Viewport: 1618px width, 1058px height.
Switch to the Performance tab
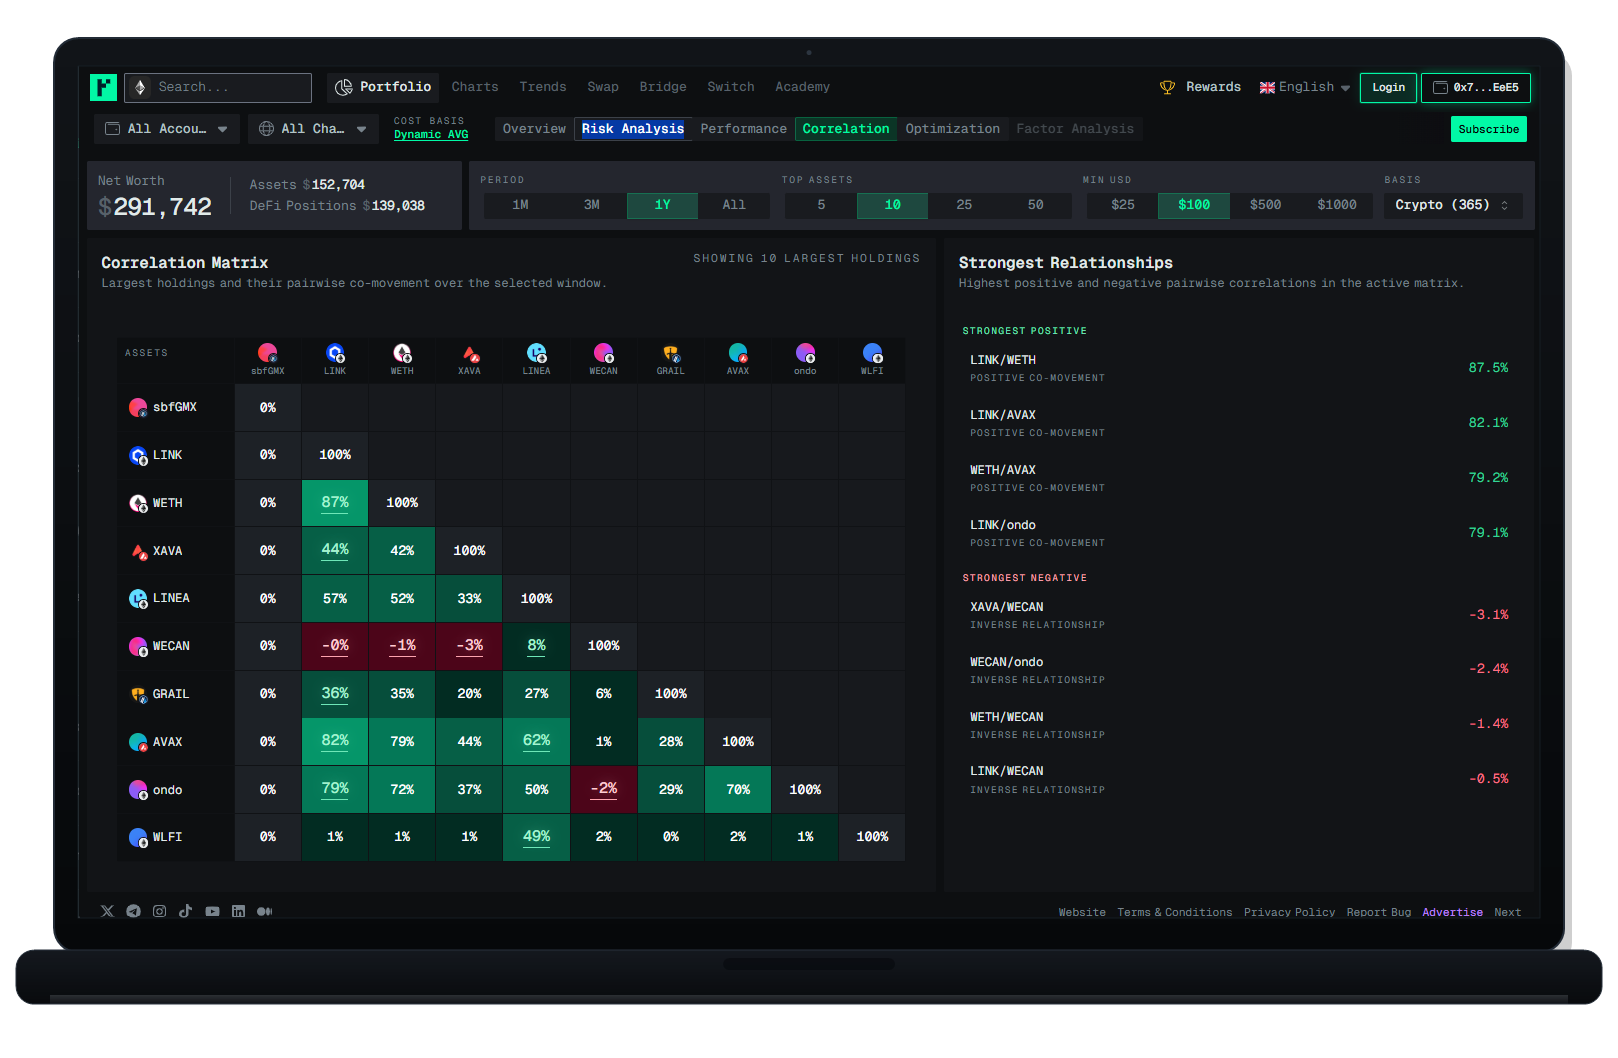[x=743, y=129]
